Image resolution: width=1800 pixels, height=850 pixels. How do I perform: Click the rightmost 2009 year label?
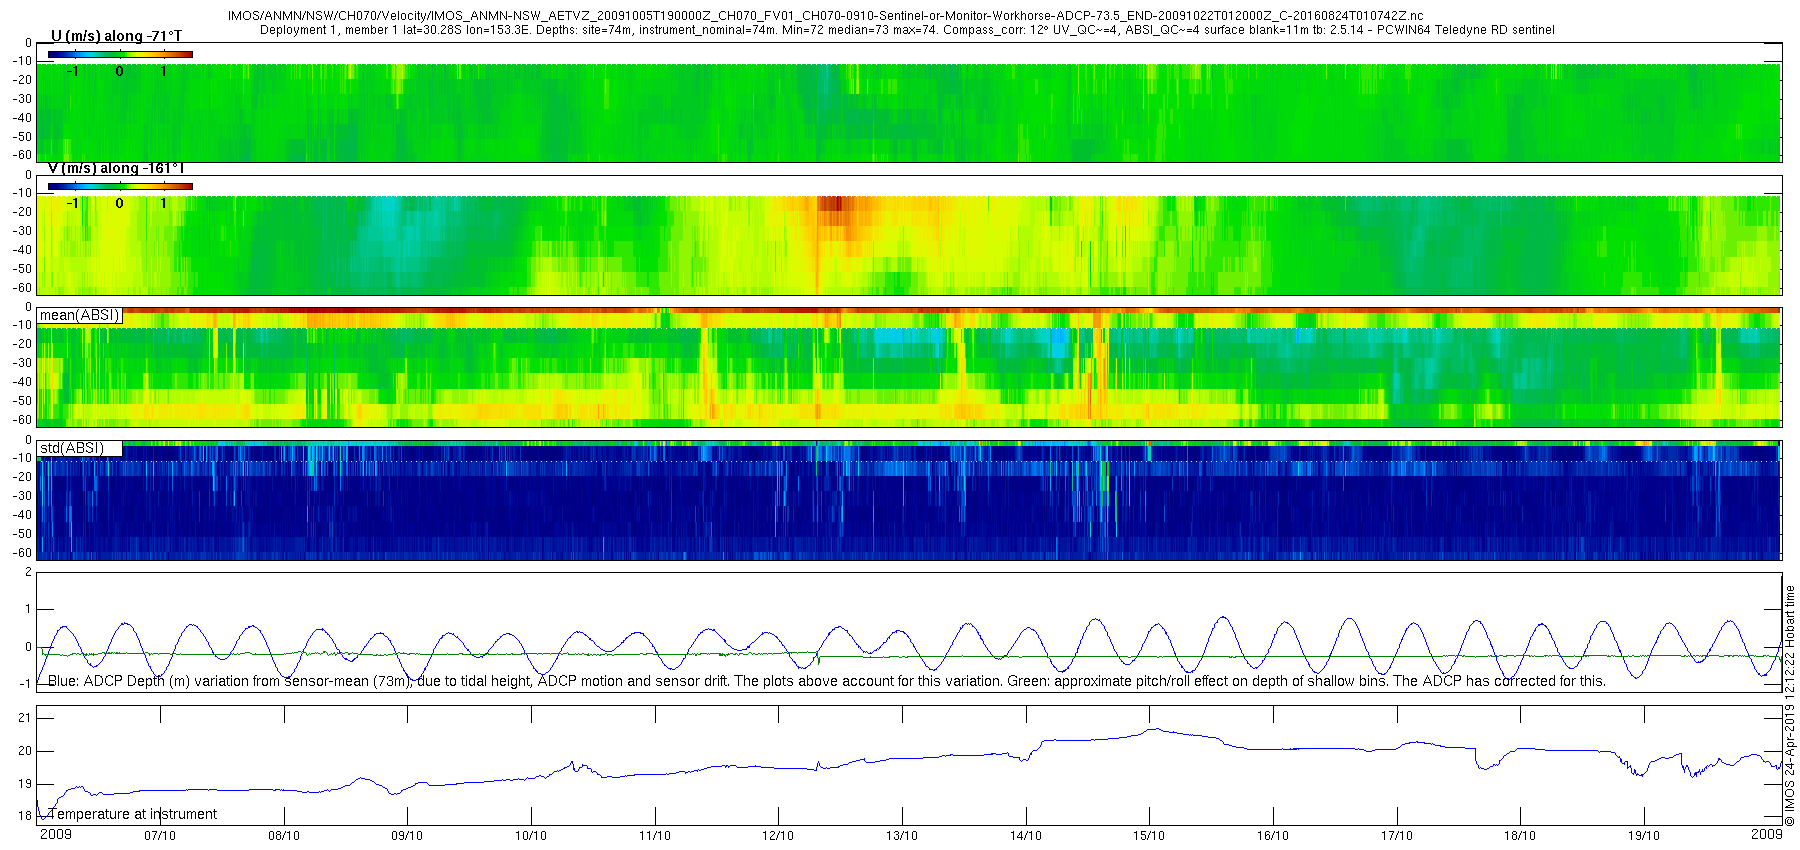pyautogui.click(x=1767, y=834)
